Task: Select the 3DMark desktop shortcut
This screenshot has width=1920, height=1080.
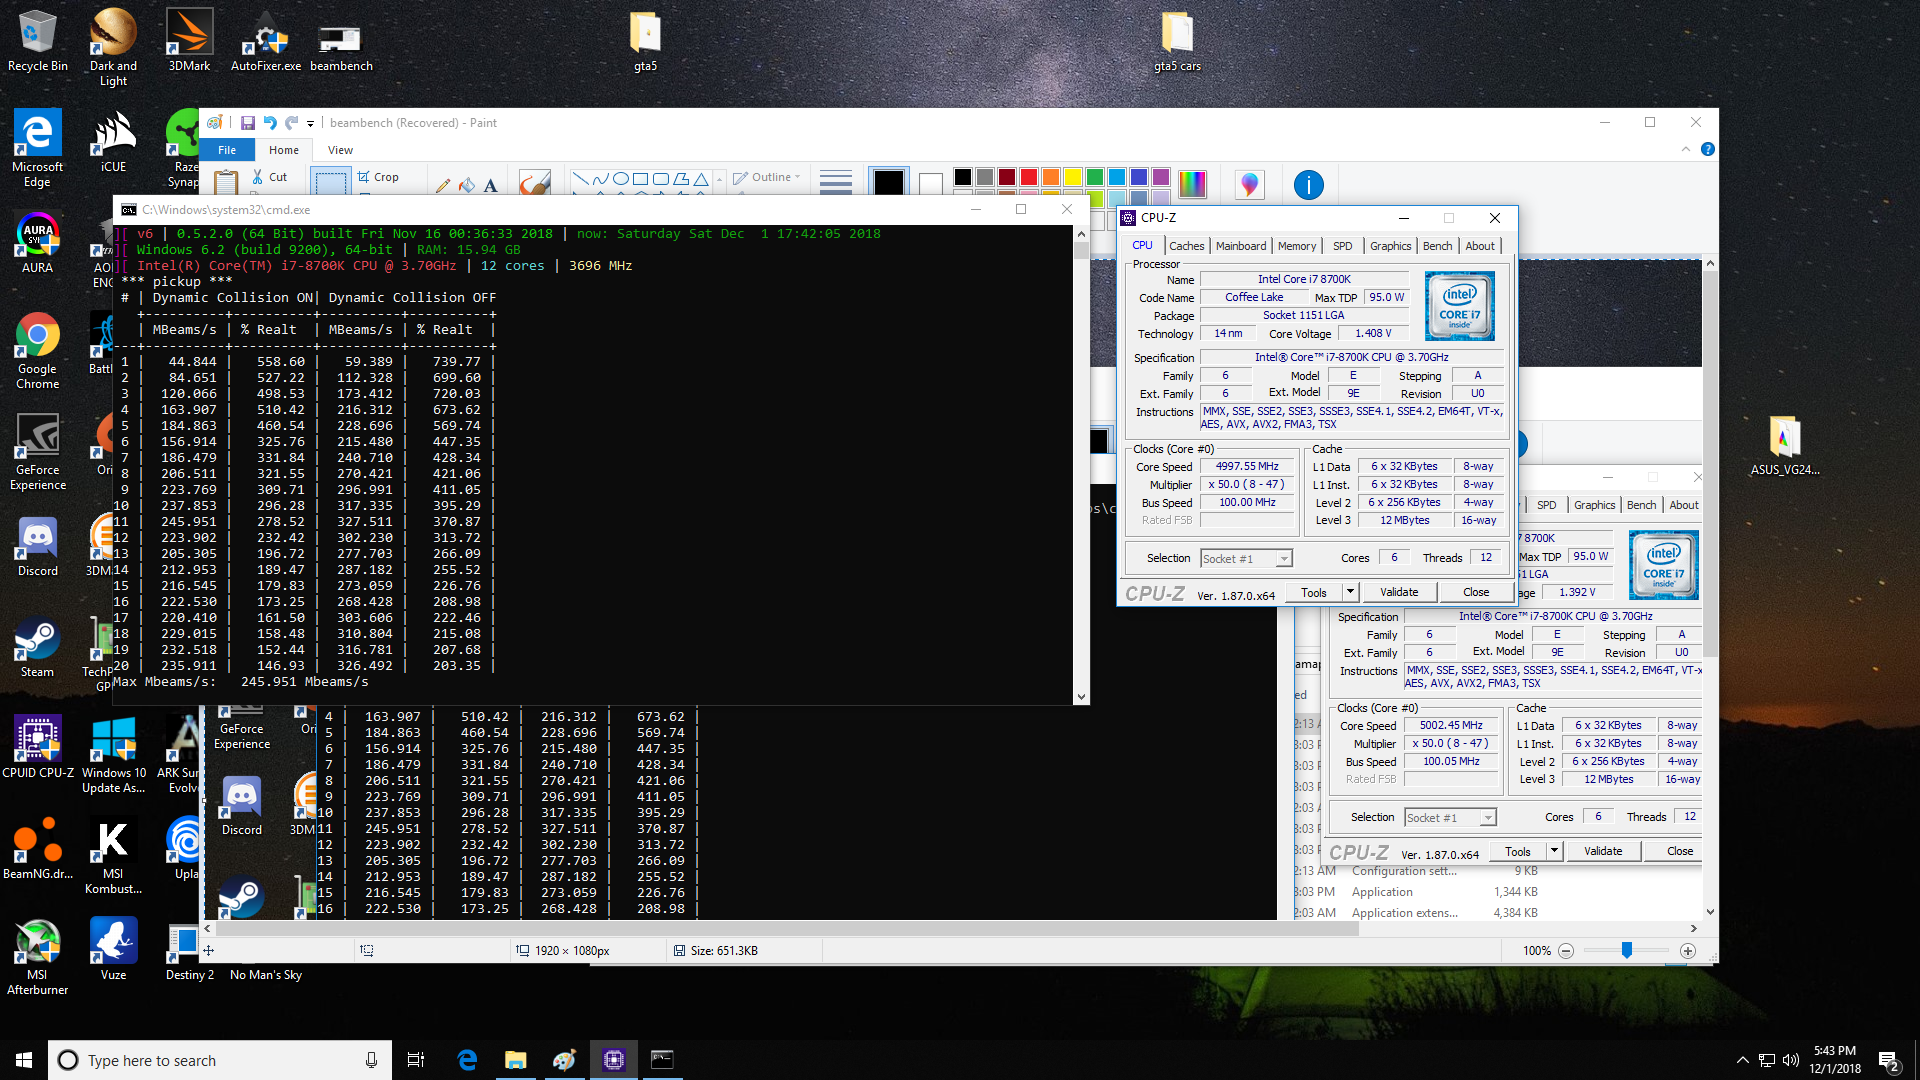Action: (x=189, y=41)
